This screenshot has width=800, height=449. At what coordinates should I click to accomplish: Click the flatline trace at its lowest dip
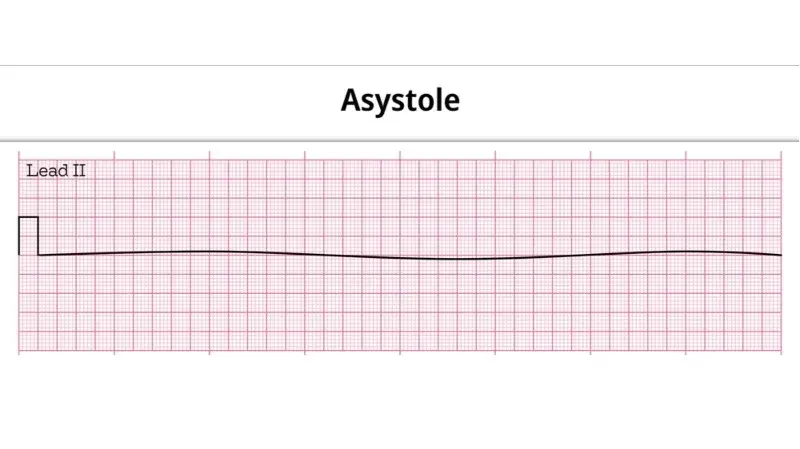449,259
